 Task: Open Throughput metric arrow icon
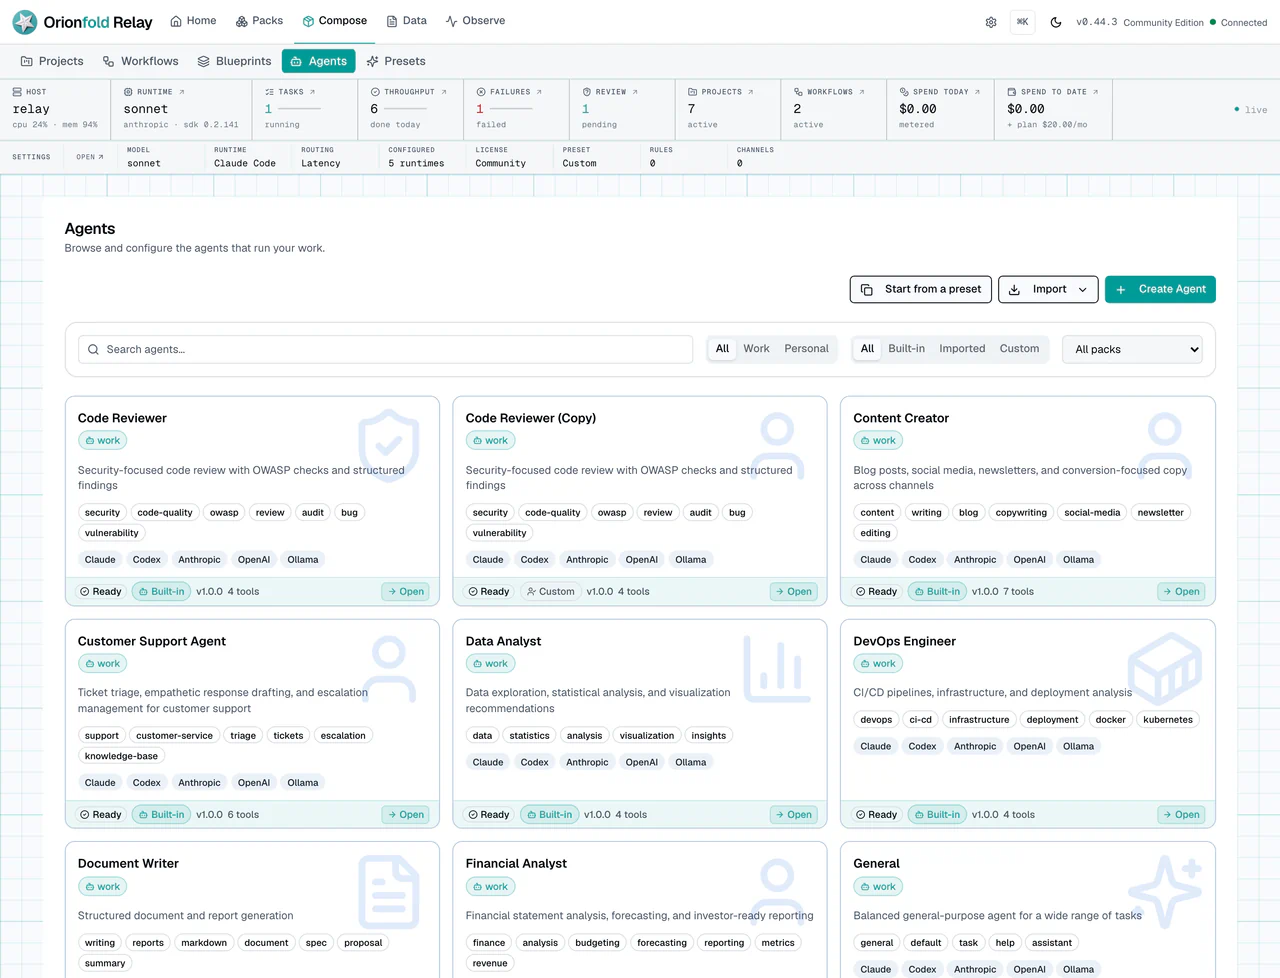(x=444, y=92)
